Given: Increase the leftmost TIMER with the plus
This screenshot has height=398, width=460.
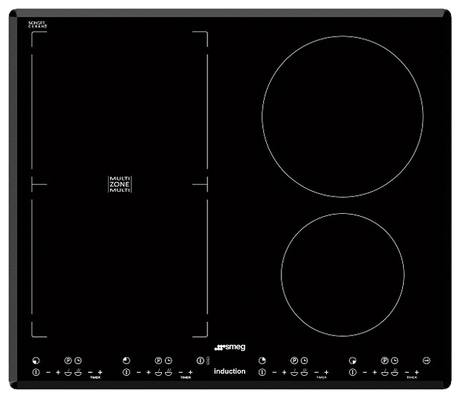Looking at the screenshot, I should coord(100,372).
